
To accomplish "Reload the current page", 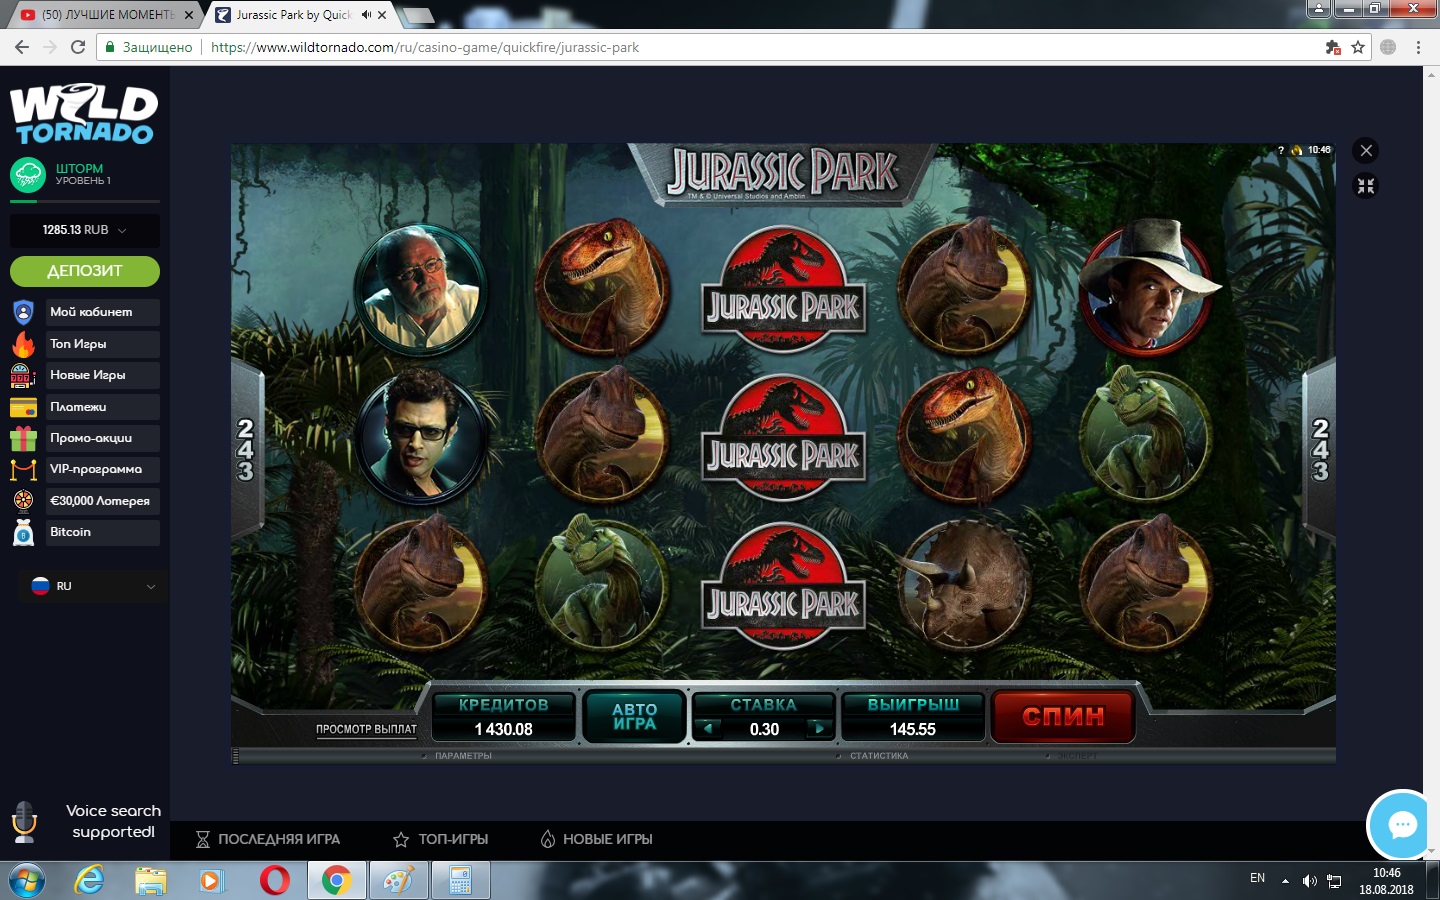I will [78, 47].
